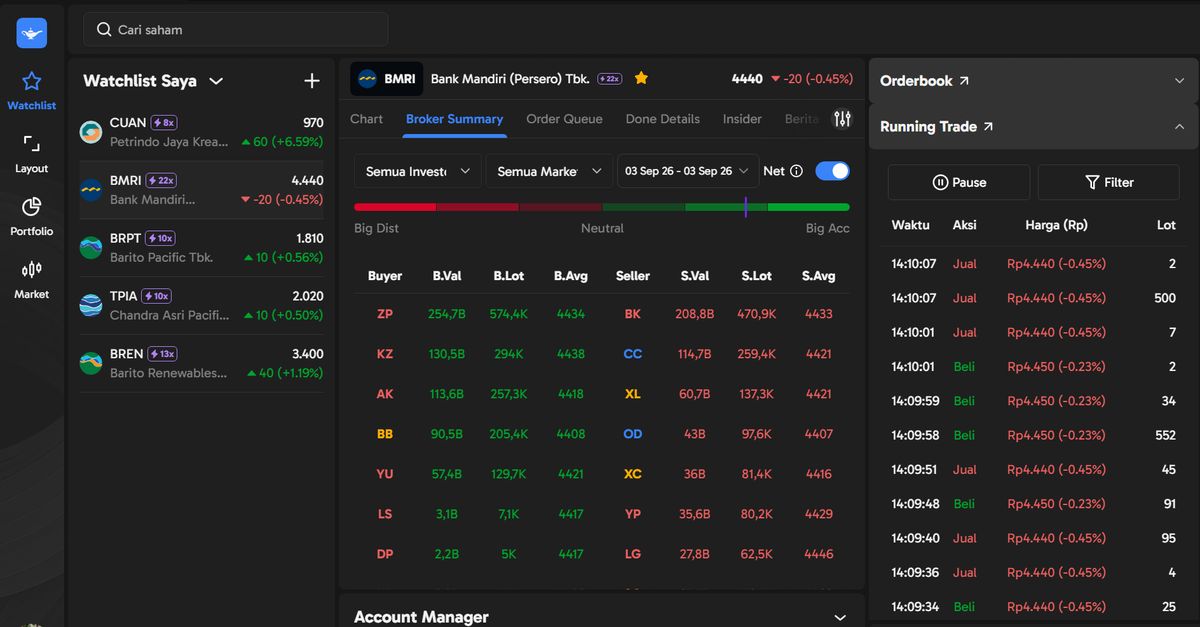
Task: Open the Done Details tab
Action: (x=662, y=119)
